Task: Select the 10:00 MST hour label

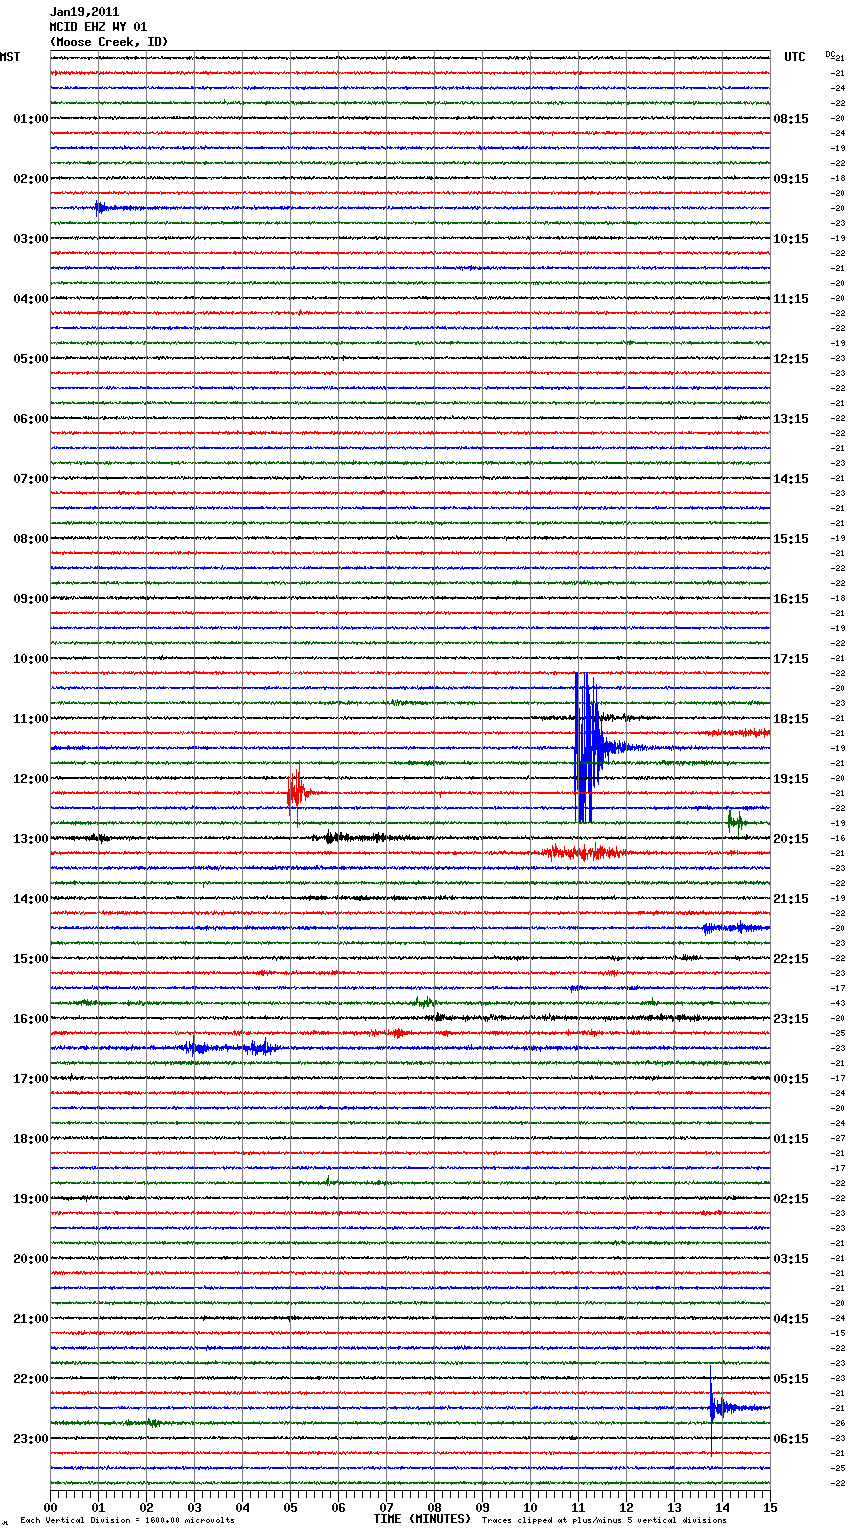Action: click(30, 659)
